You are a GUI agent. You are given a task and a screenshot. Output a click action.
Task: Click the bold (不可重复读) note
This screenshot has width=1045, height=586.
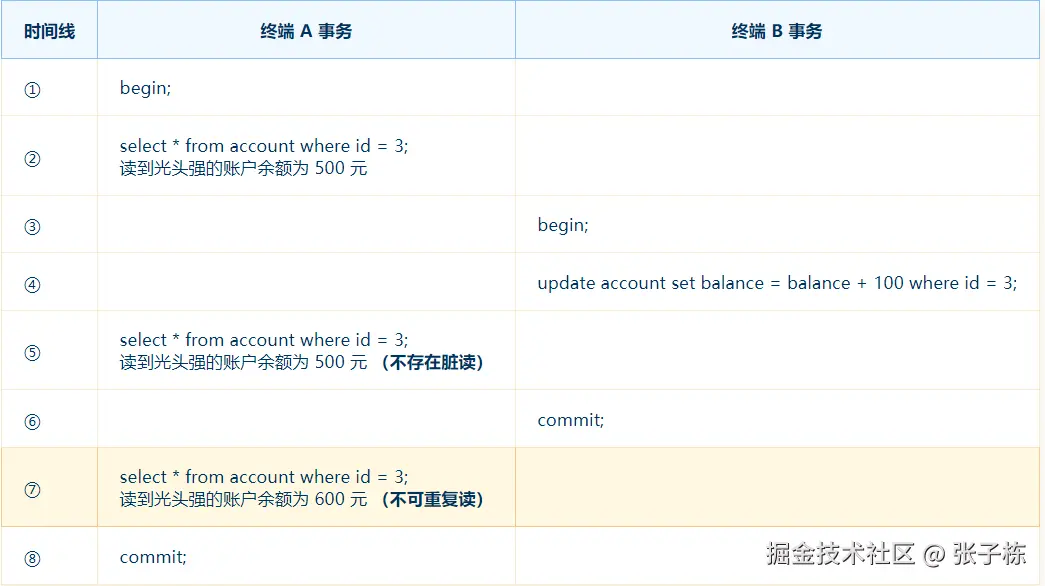pyautogui.click(x=433, y=500)
